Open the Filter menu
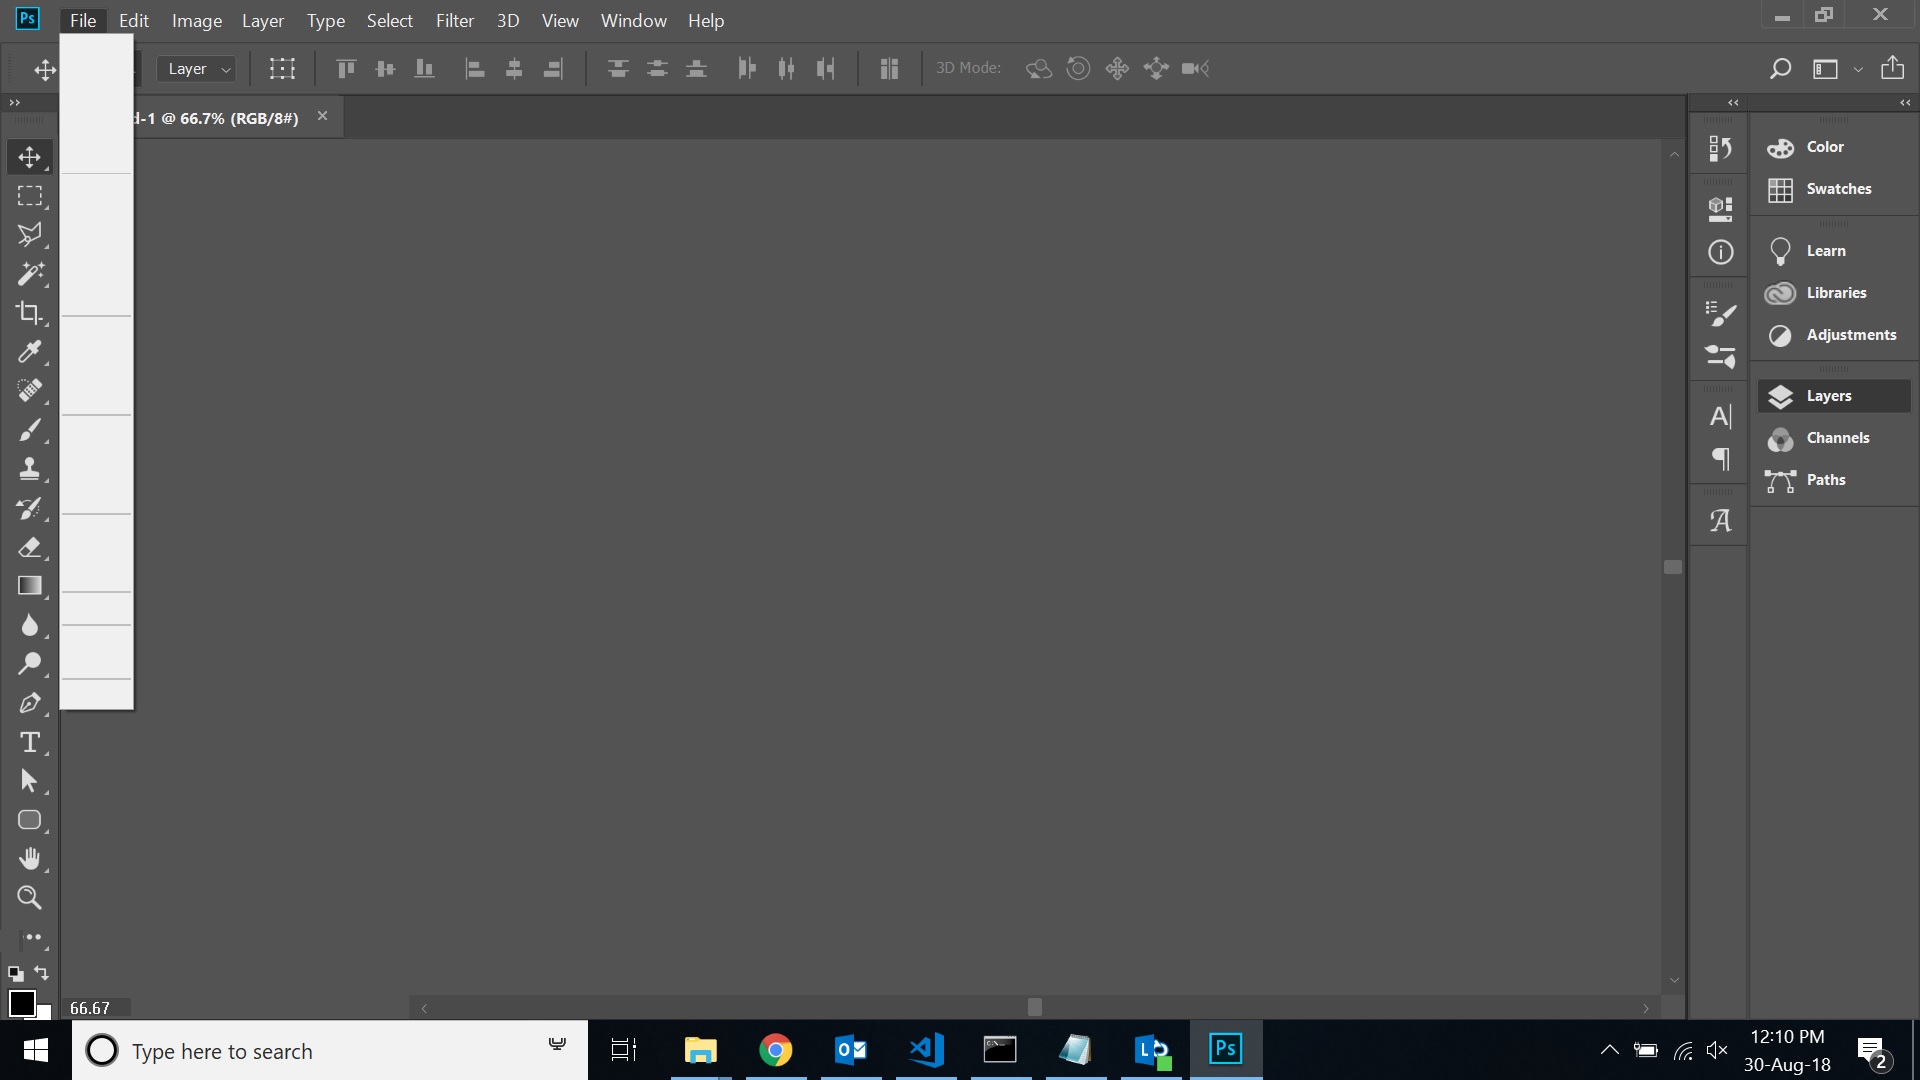 click(x=454, y=20)
